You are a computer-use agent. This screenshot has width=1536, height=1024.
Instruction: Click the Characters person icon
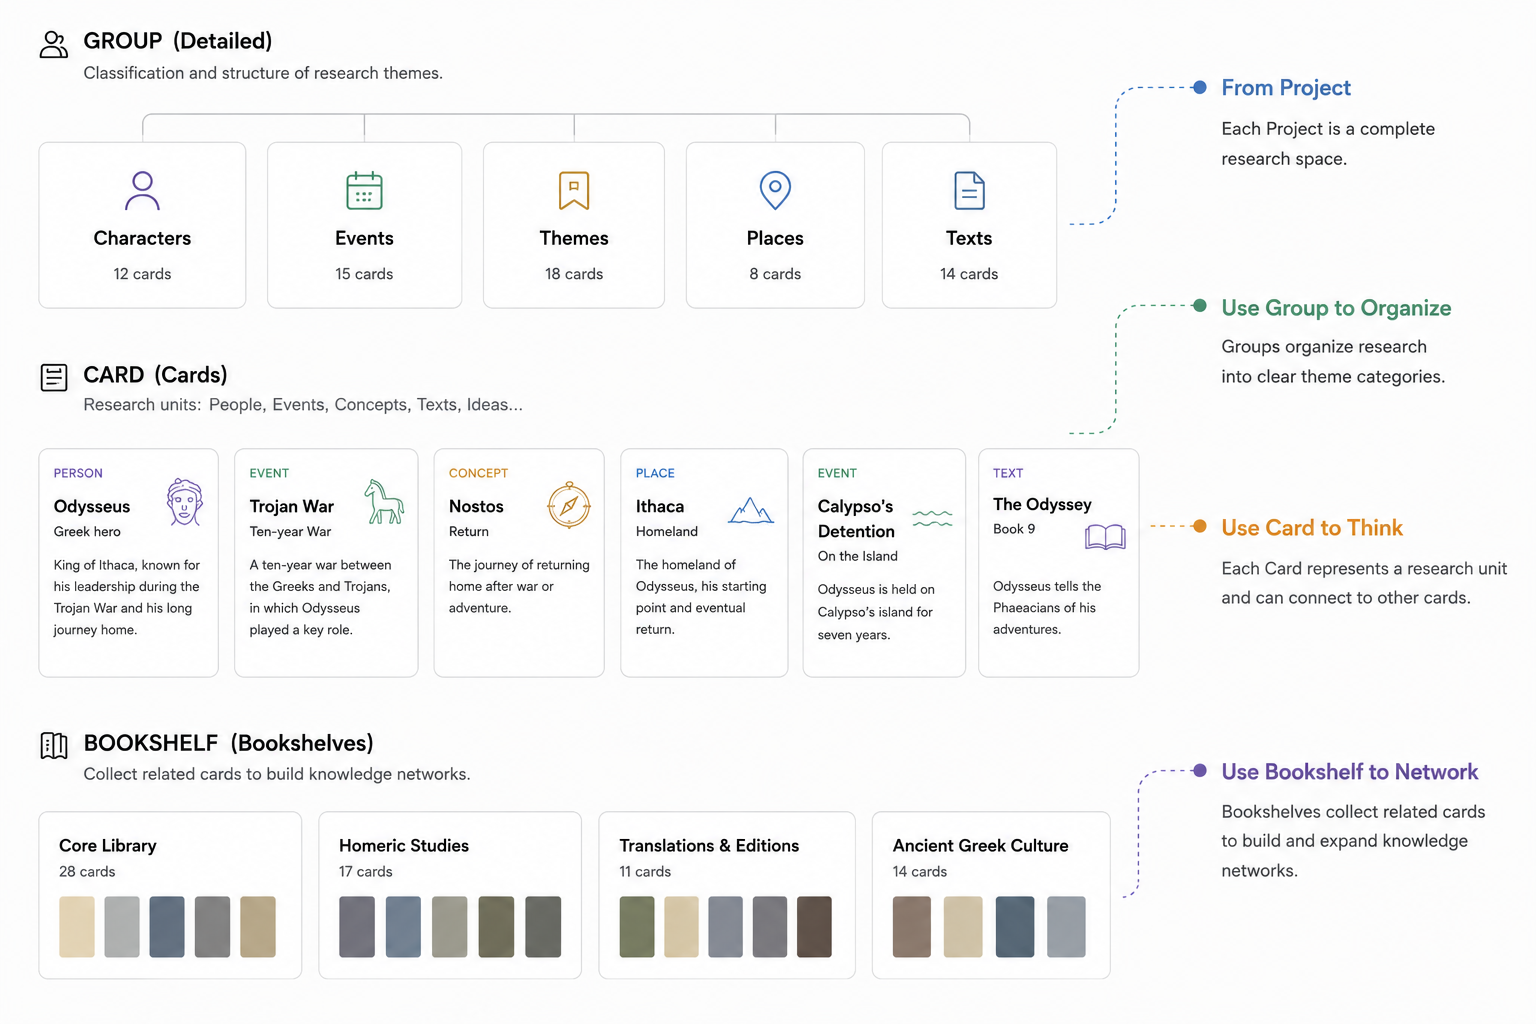(142, 190)
